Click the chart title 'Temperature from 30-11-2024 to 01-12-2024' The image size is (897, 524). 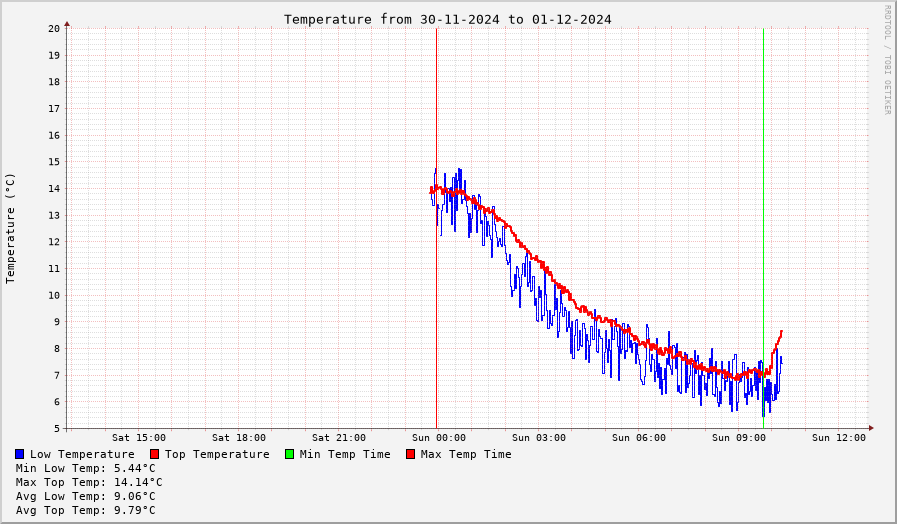[448, 19]
